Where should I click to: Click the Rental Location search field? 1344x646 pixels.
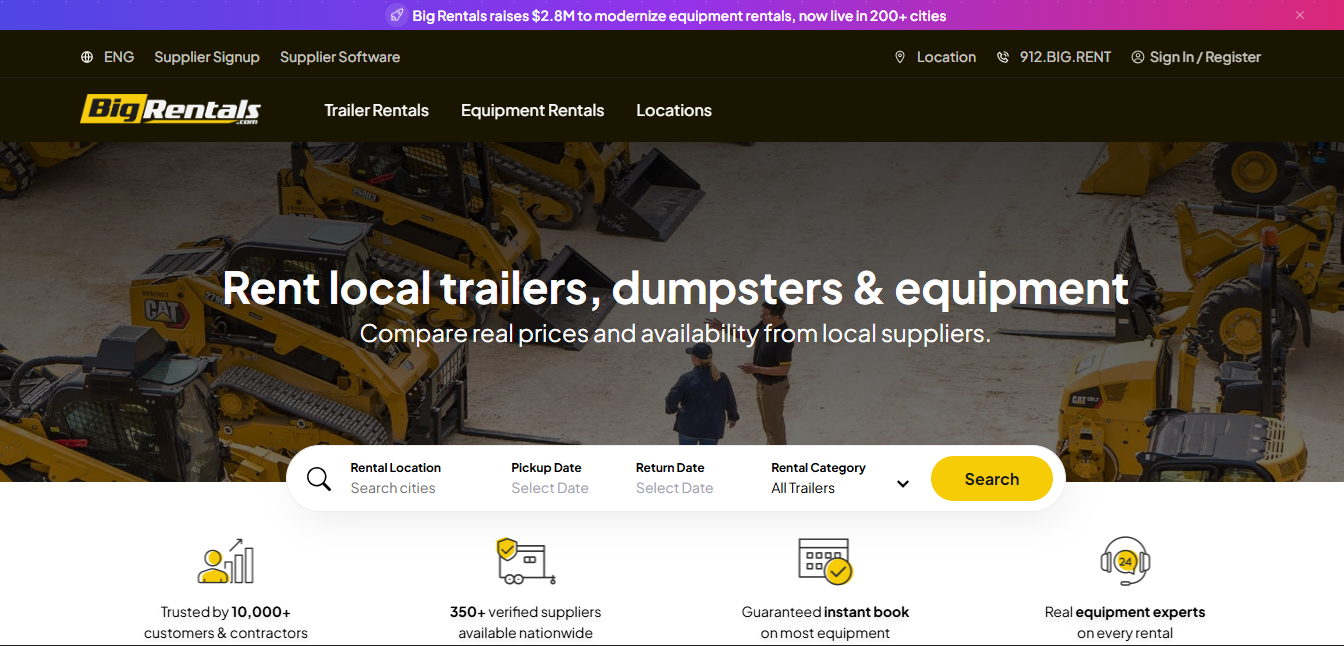point(393,488)
